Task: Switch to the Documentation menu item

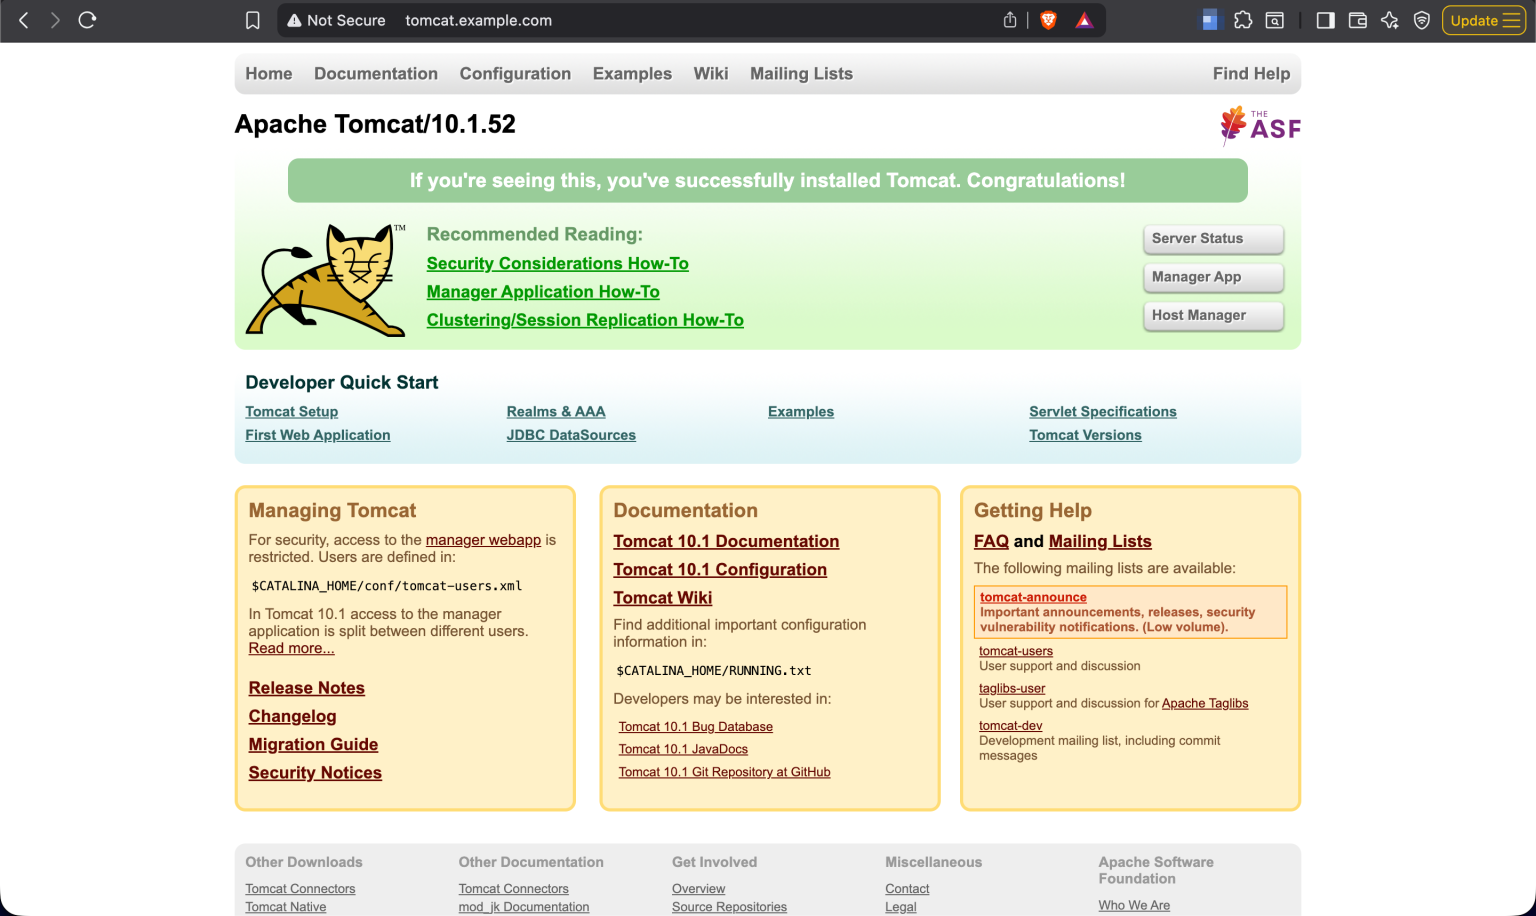Action: coord(375,73)
